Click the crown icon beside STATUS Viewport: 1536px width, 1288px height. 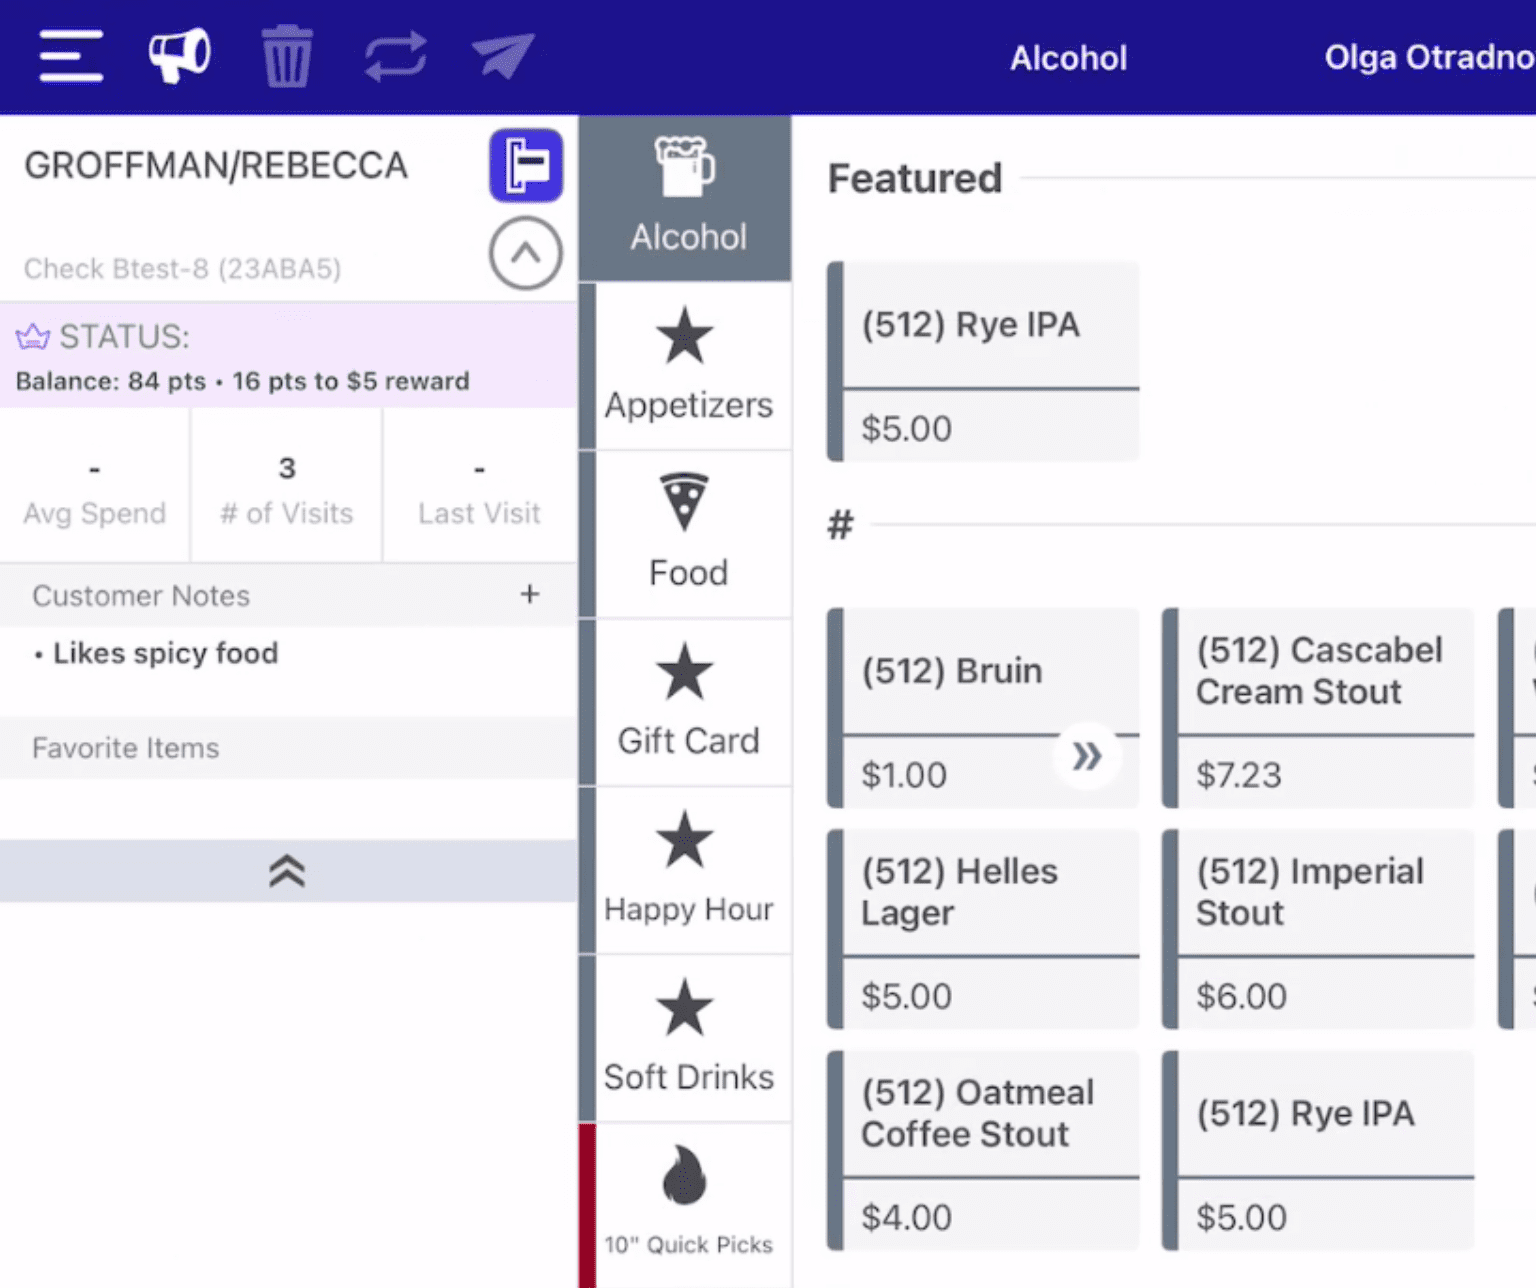point(33,337)
